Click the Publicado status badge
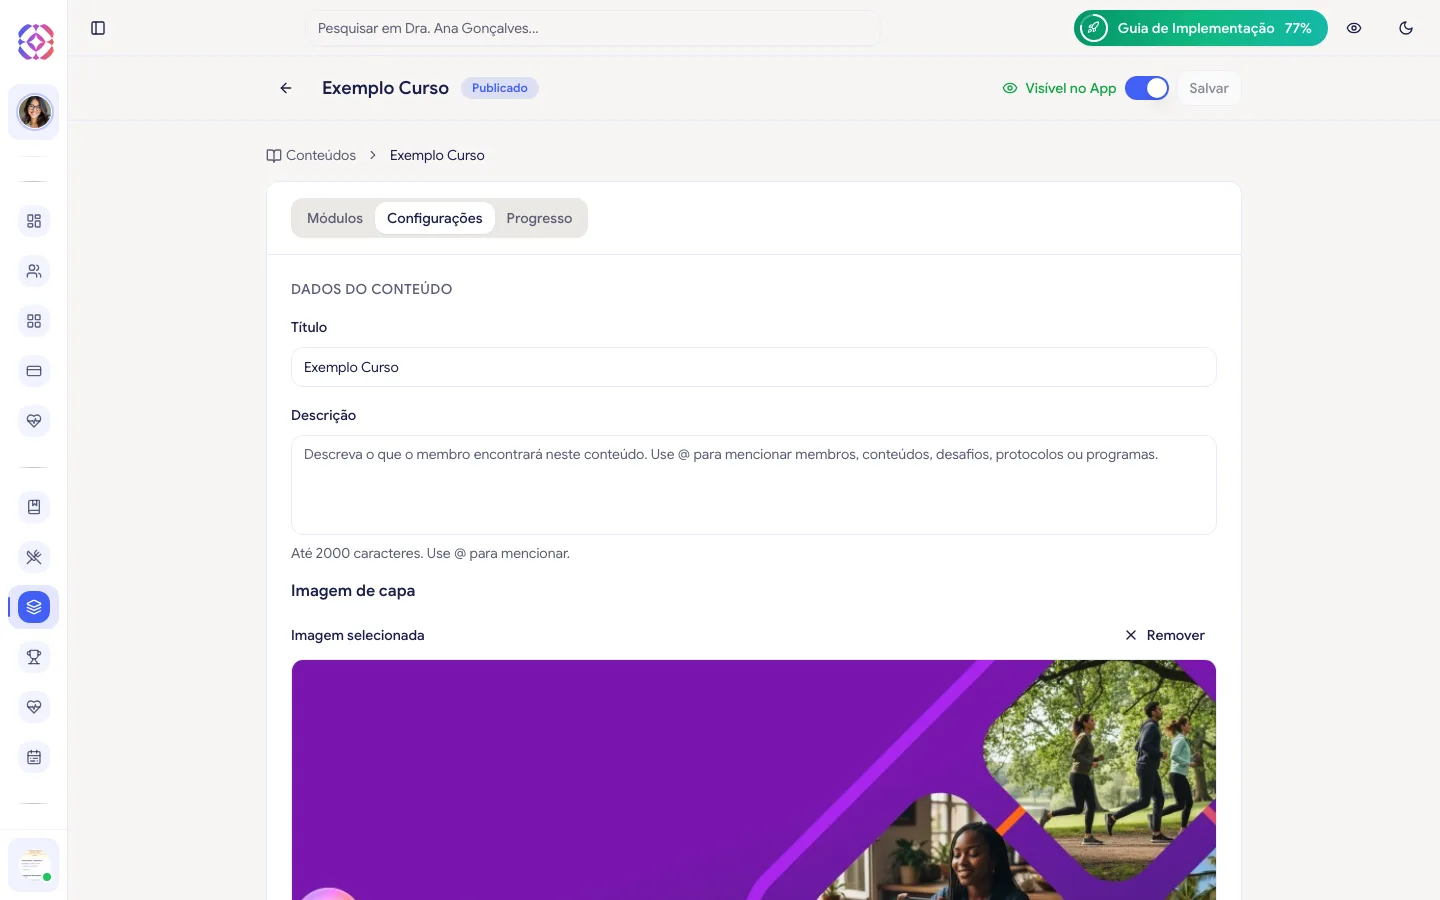The width and height of the screenshot is (1440, 900). coord(500,88)
